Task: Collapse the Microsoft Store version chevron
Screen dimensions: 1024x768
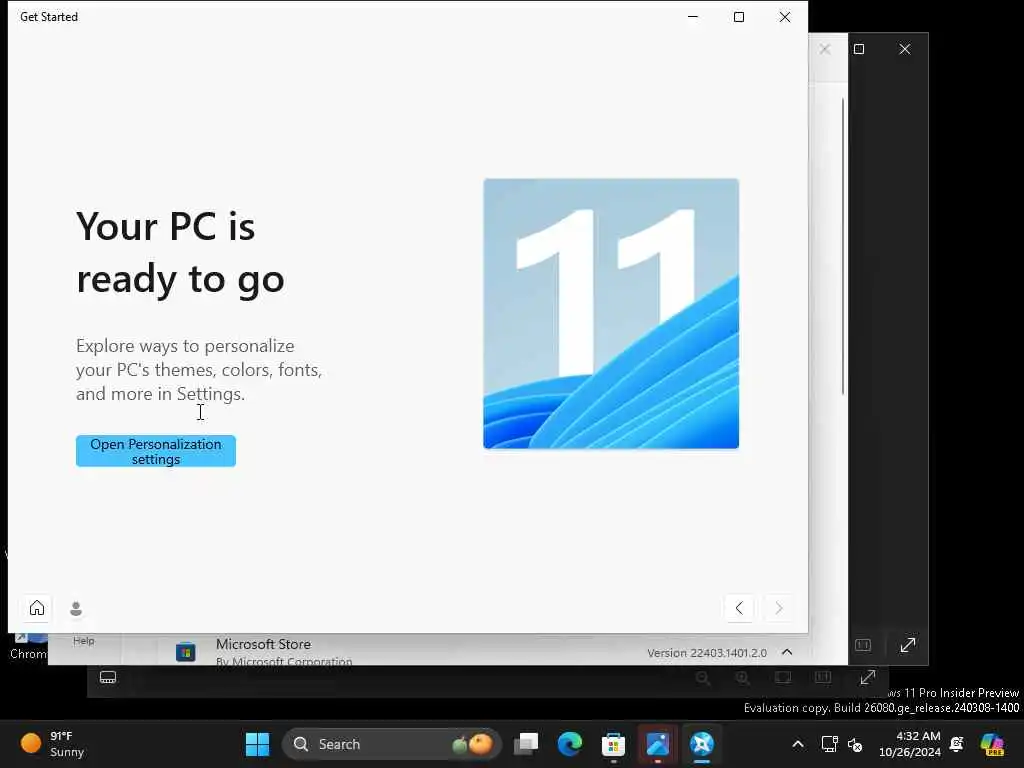Action: coord(788,652)
